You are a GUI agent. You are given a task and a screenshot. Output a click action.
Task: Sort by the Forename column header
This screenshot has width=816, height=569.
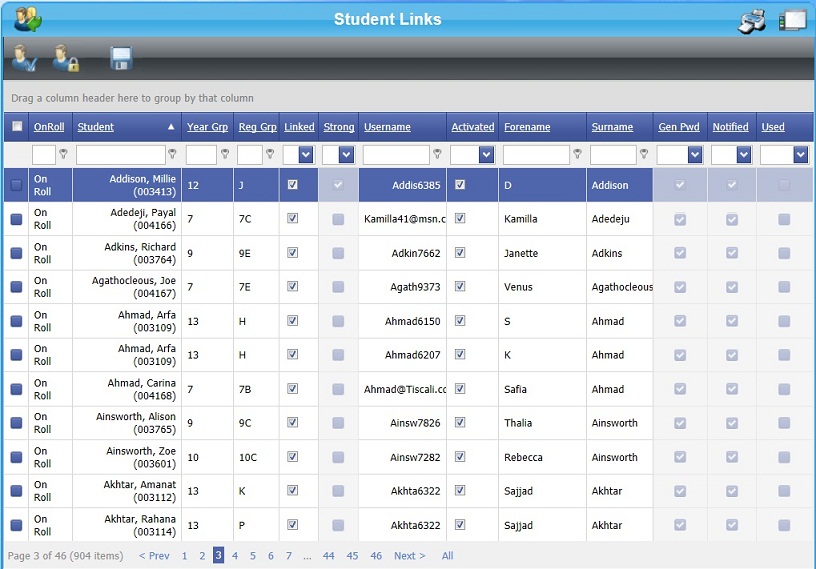pyautogui.click(x=527, y=127)
